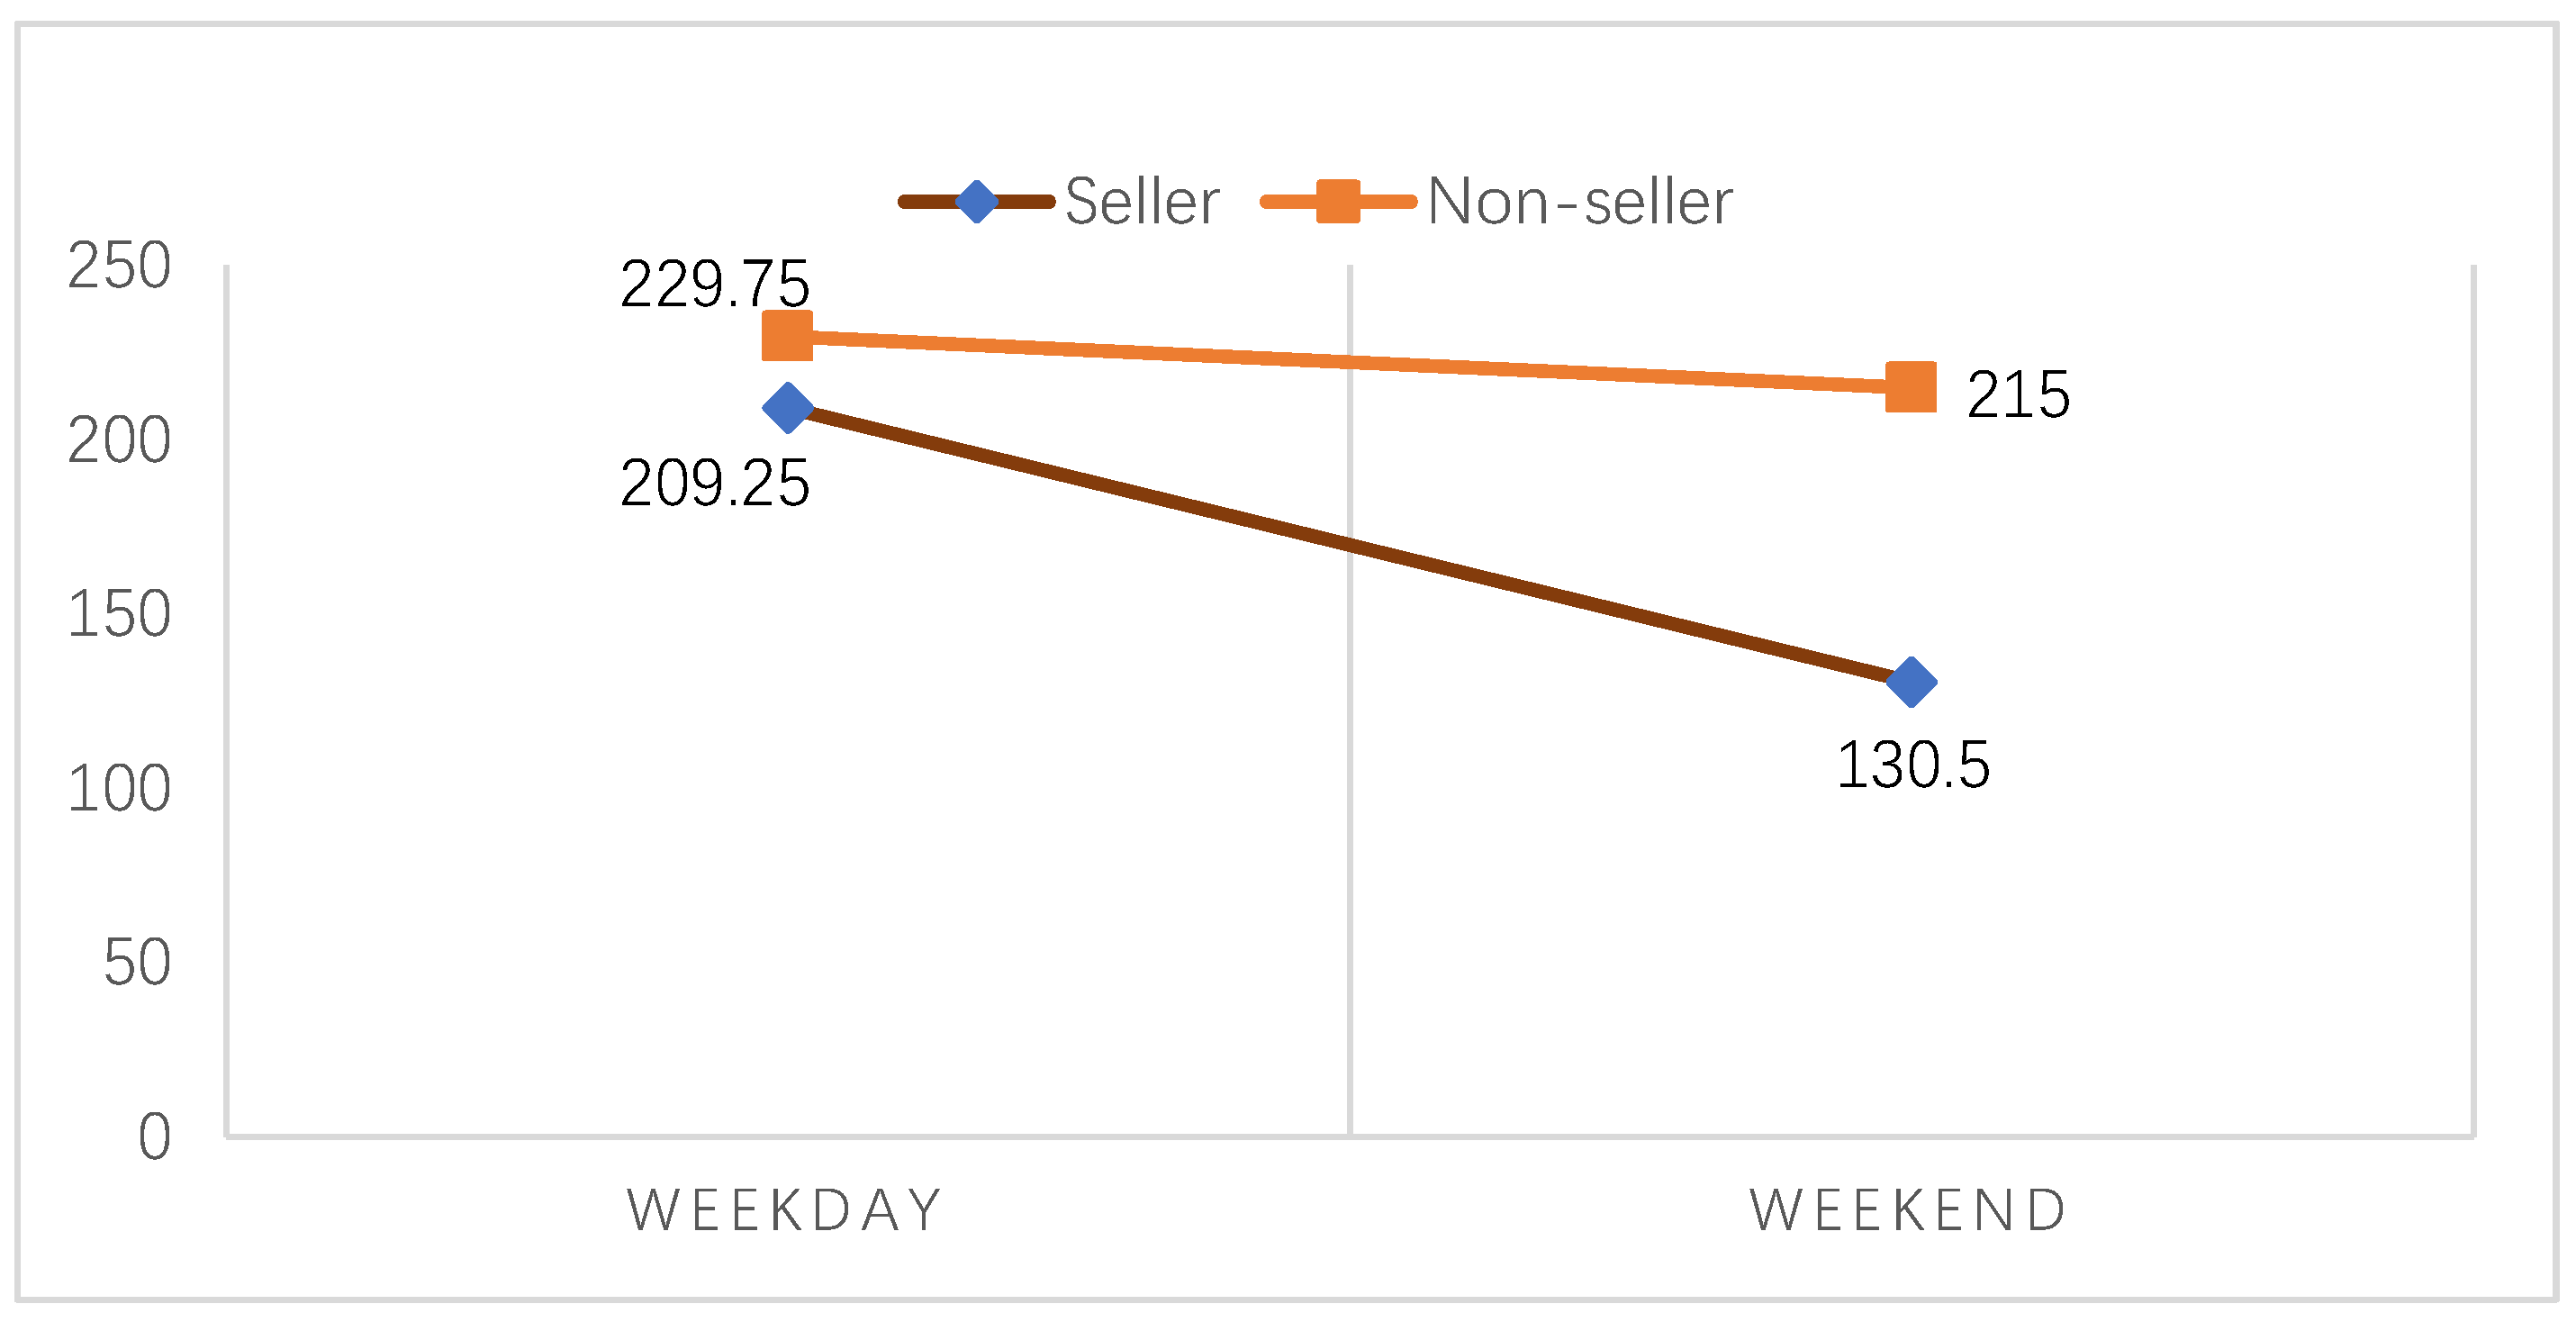Select the Seller weekday blue diamond marker
2576x1322 pixels.
(x=788, y=408)
